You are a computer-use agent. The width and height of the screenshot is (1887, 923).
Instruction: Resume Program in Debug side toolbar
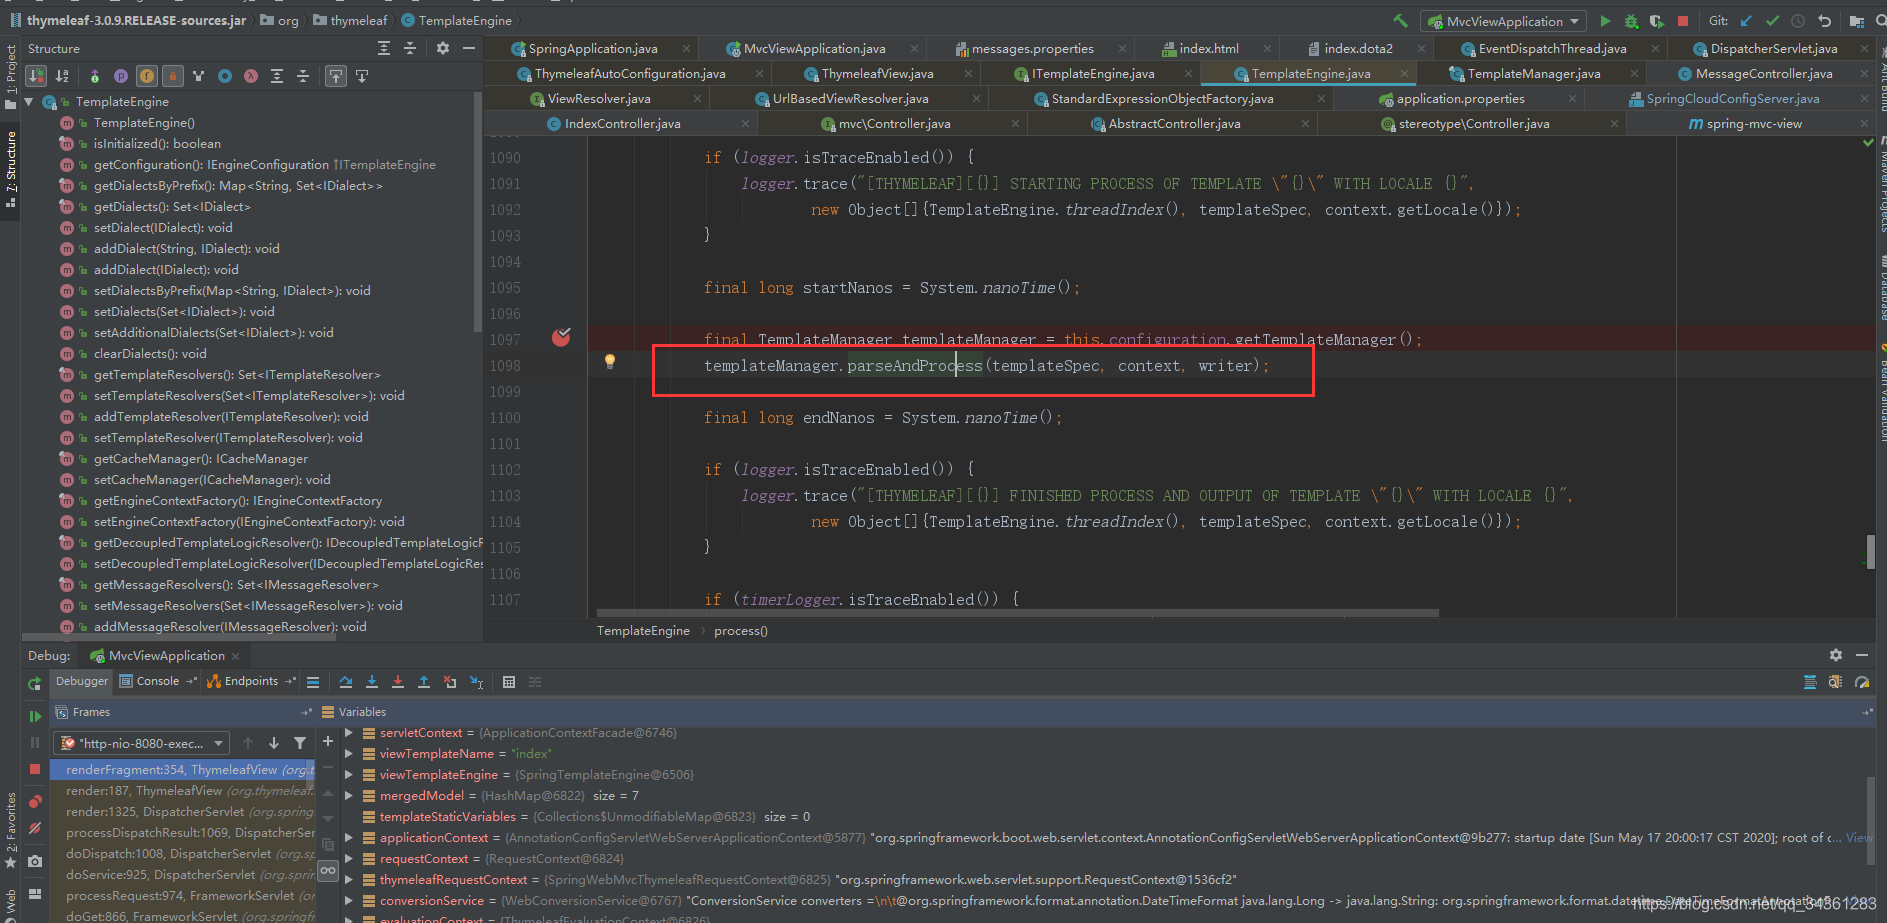pos(35,716)
